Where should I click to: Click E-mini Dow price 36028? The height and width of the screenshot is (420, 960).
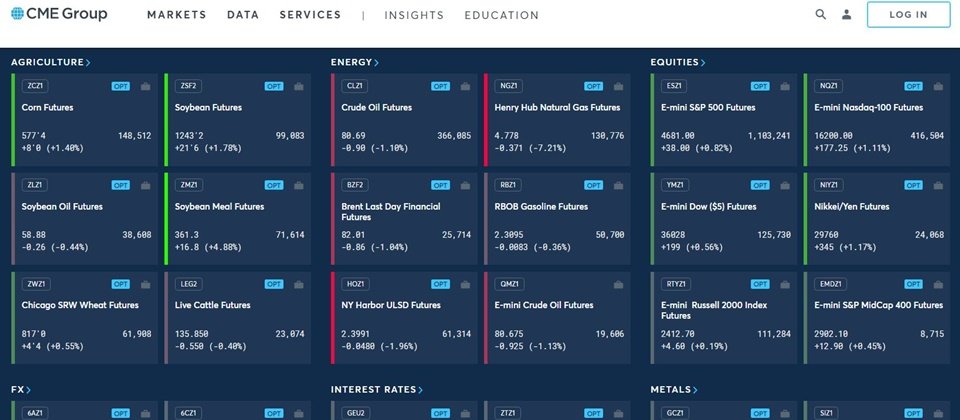tap(673, 234)
